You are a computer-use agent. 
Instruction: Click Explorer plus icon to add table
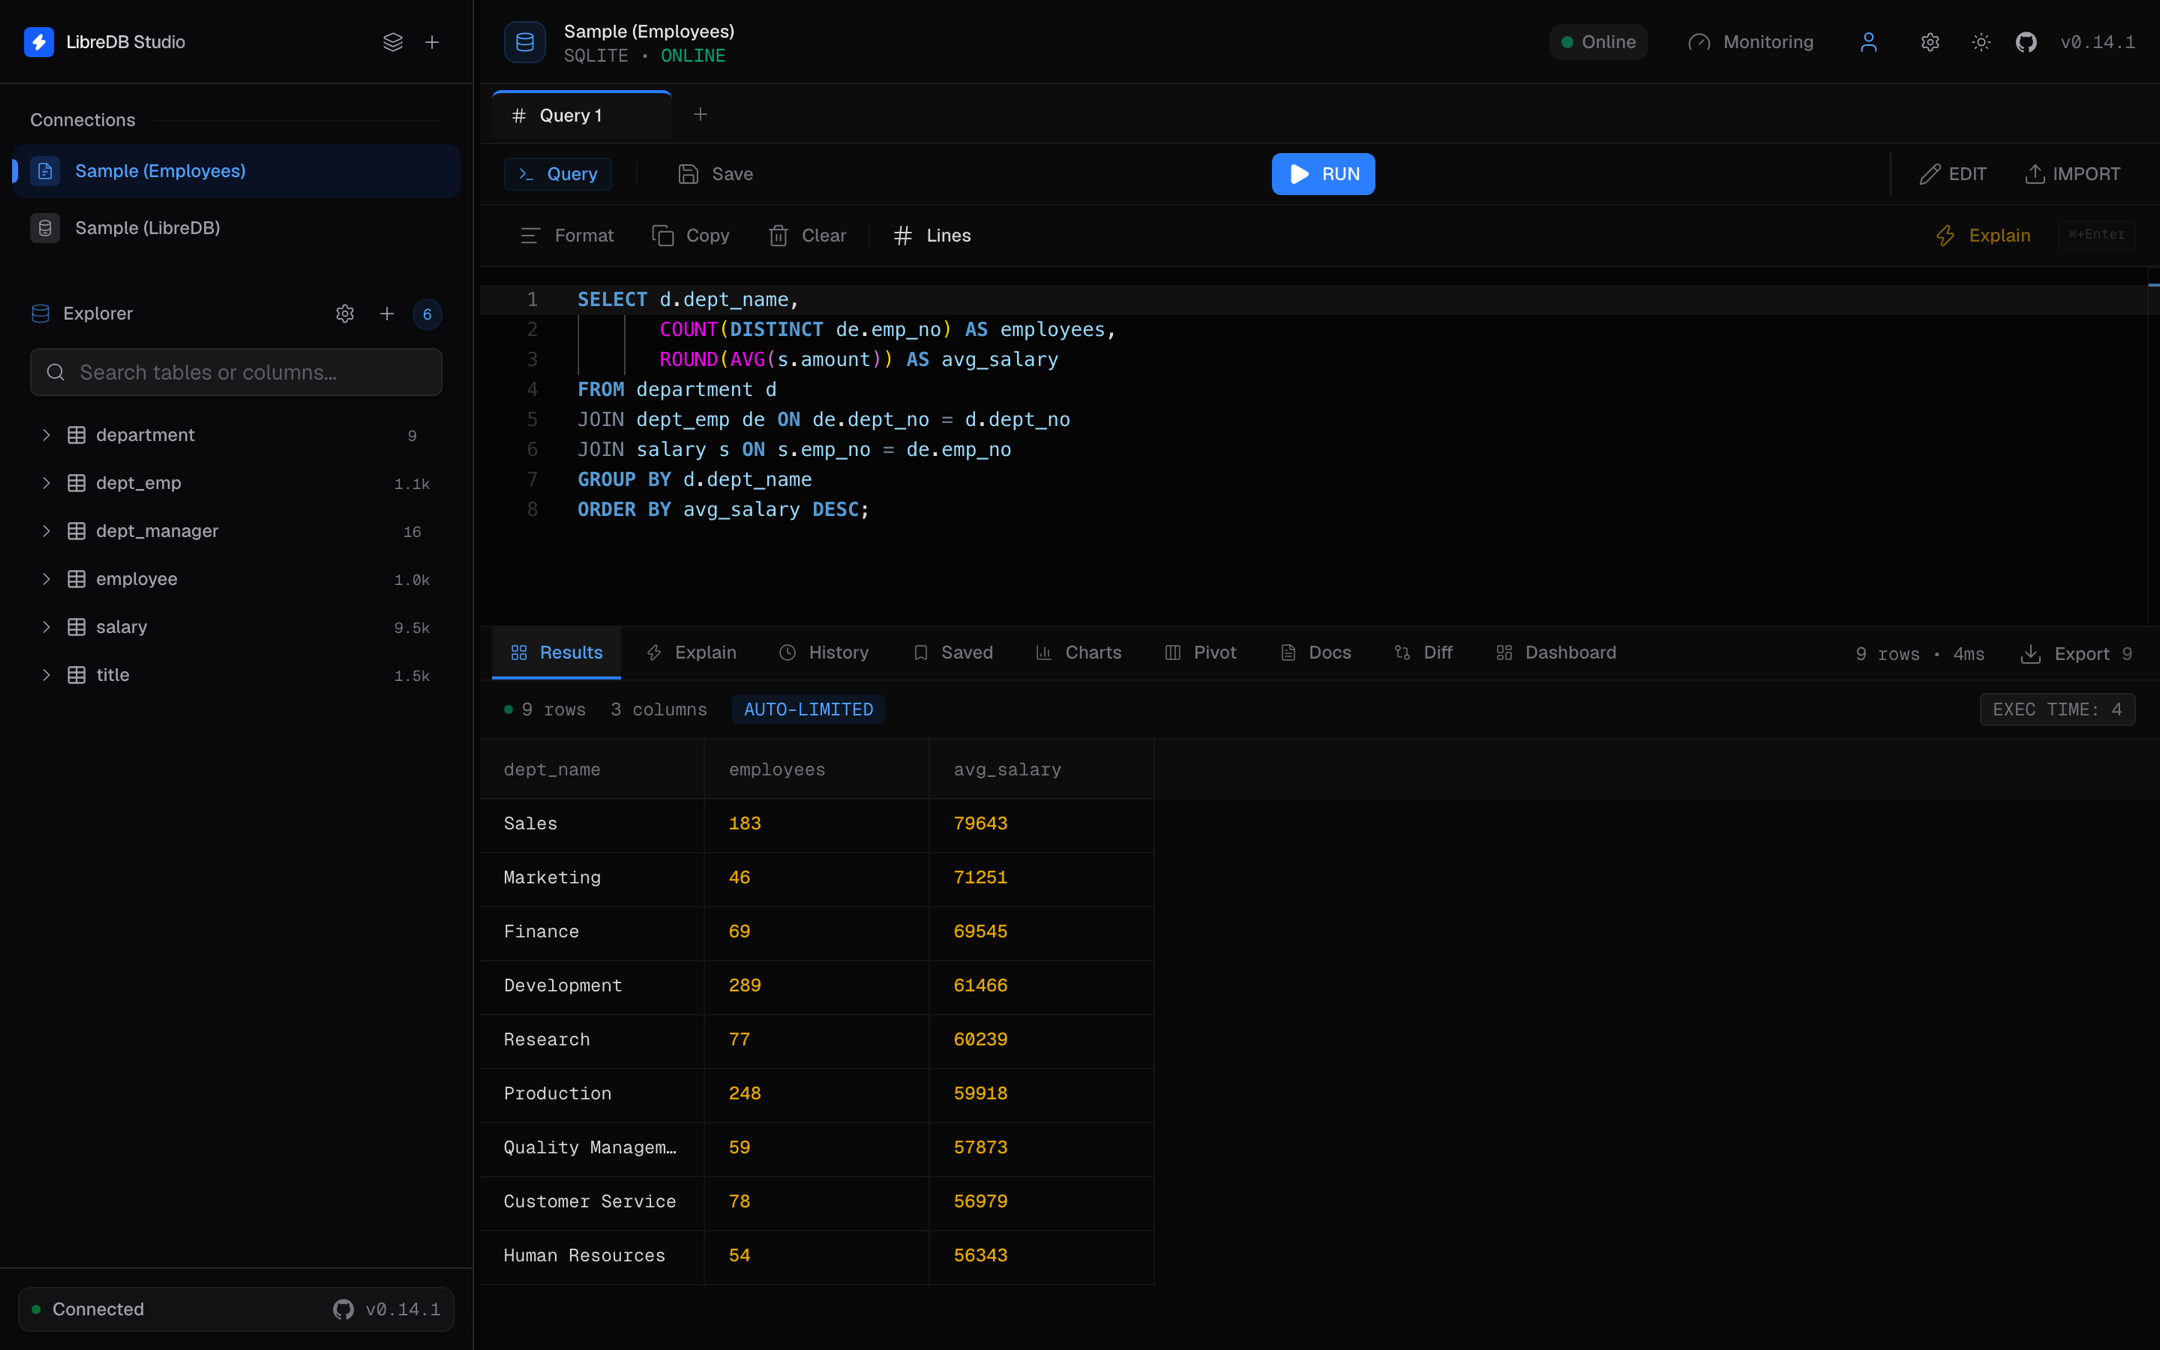pos(387,314)
